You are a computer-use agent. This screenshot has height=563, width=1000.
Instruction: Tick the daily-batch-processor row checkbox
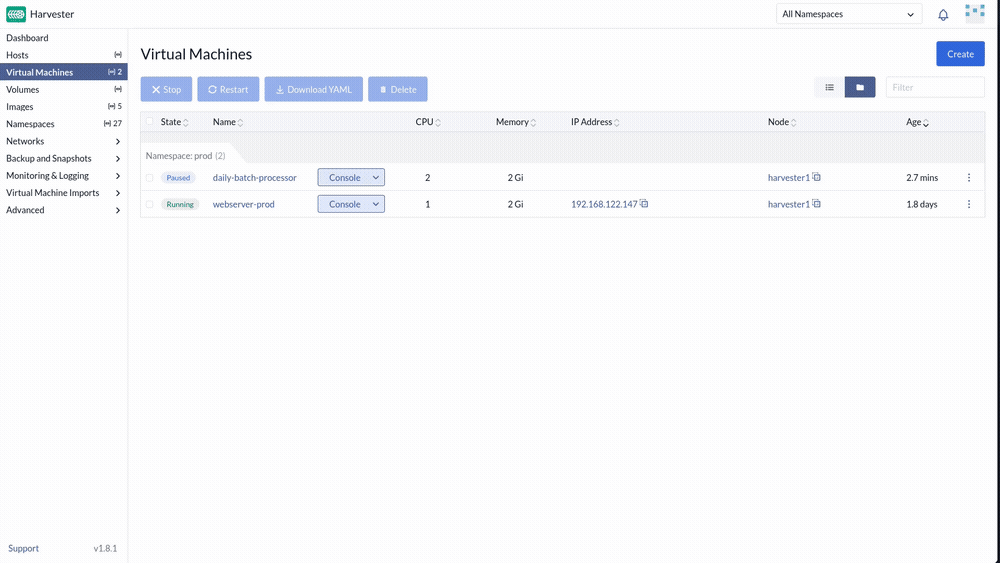pos(149,178)
